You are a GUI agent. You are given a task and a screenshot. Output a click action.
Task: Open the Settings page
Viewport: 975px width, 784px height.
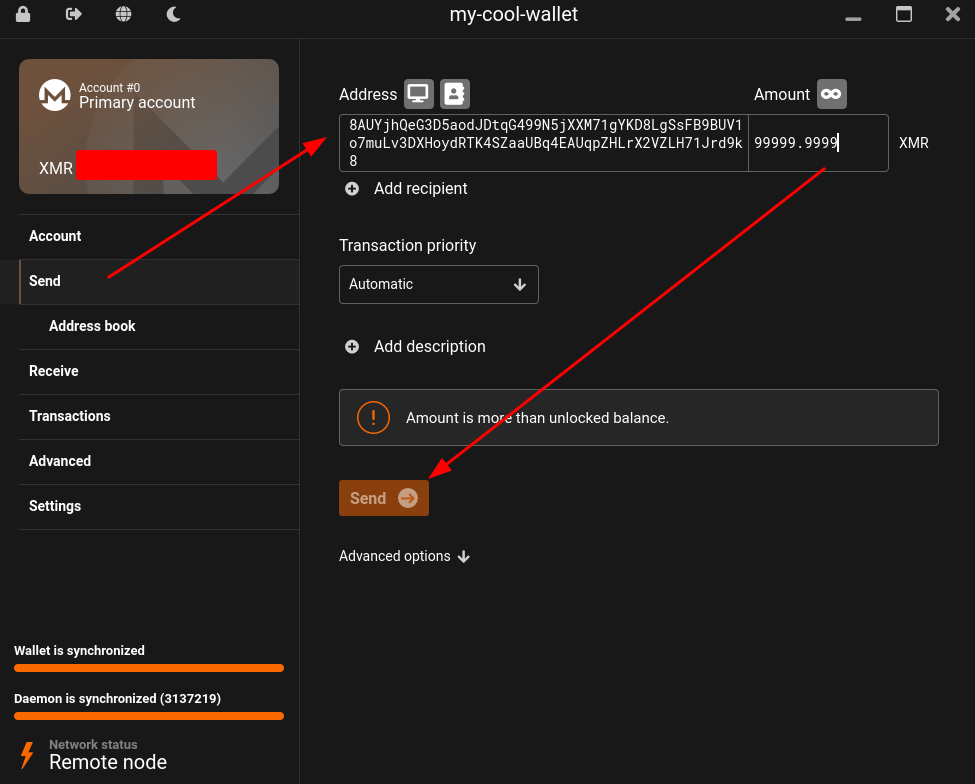[159, 506]
